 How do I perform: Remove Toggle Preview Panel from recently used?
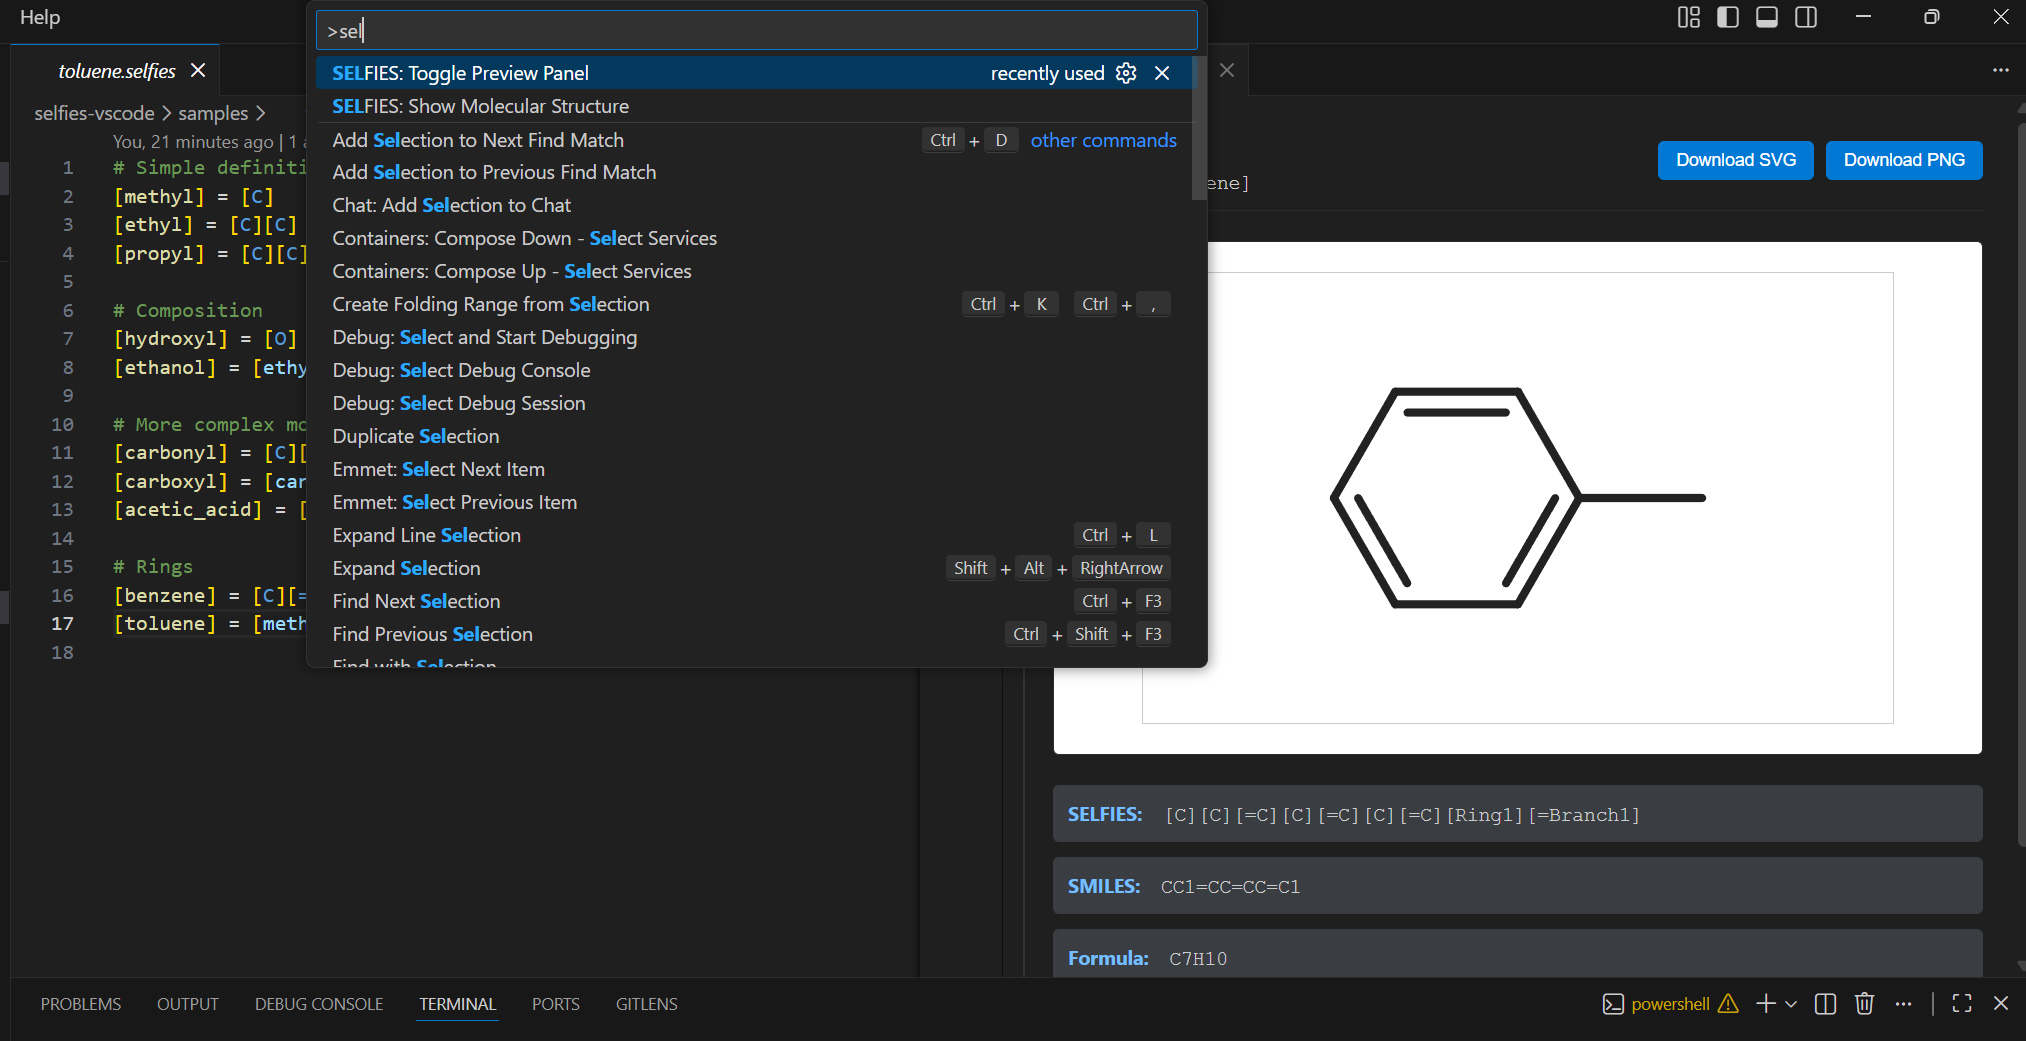tap(1162, 73)
